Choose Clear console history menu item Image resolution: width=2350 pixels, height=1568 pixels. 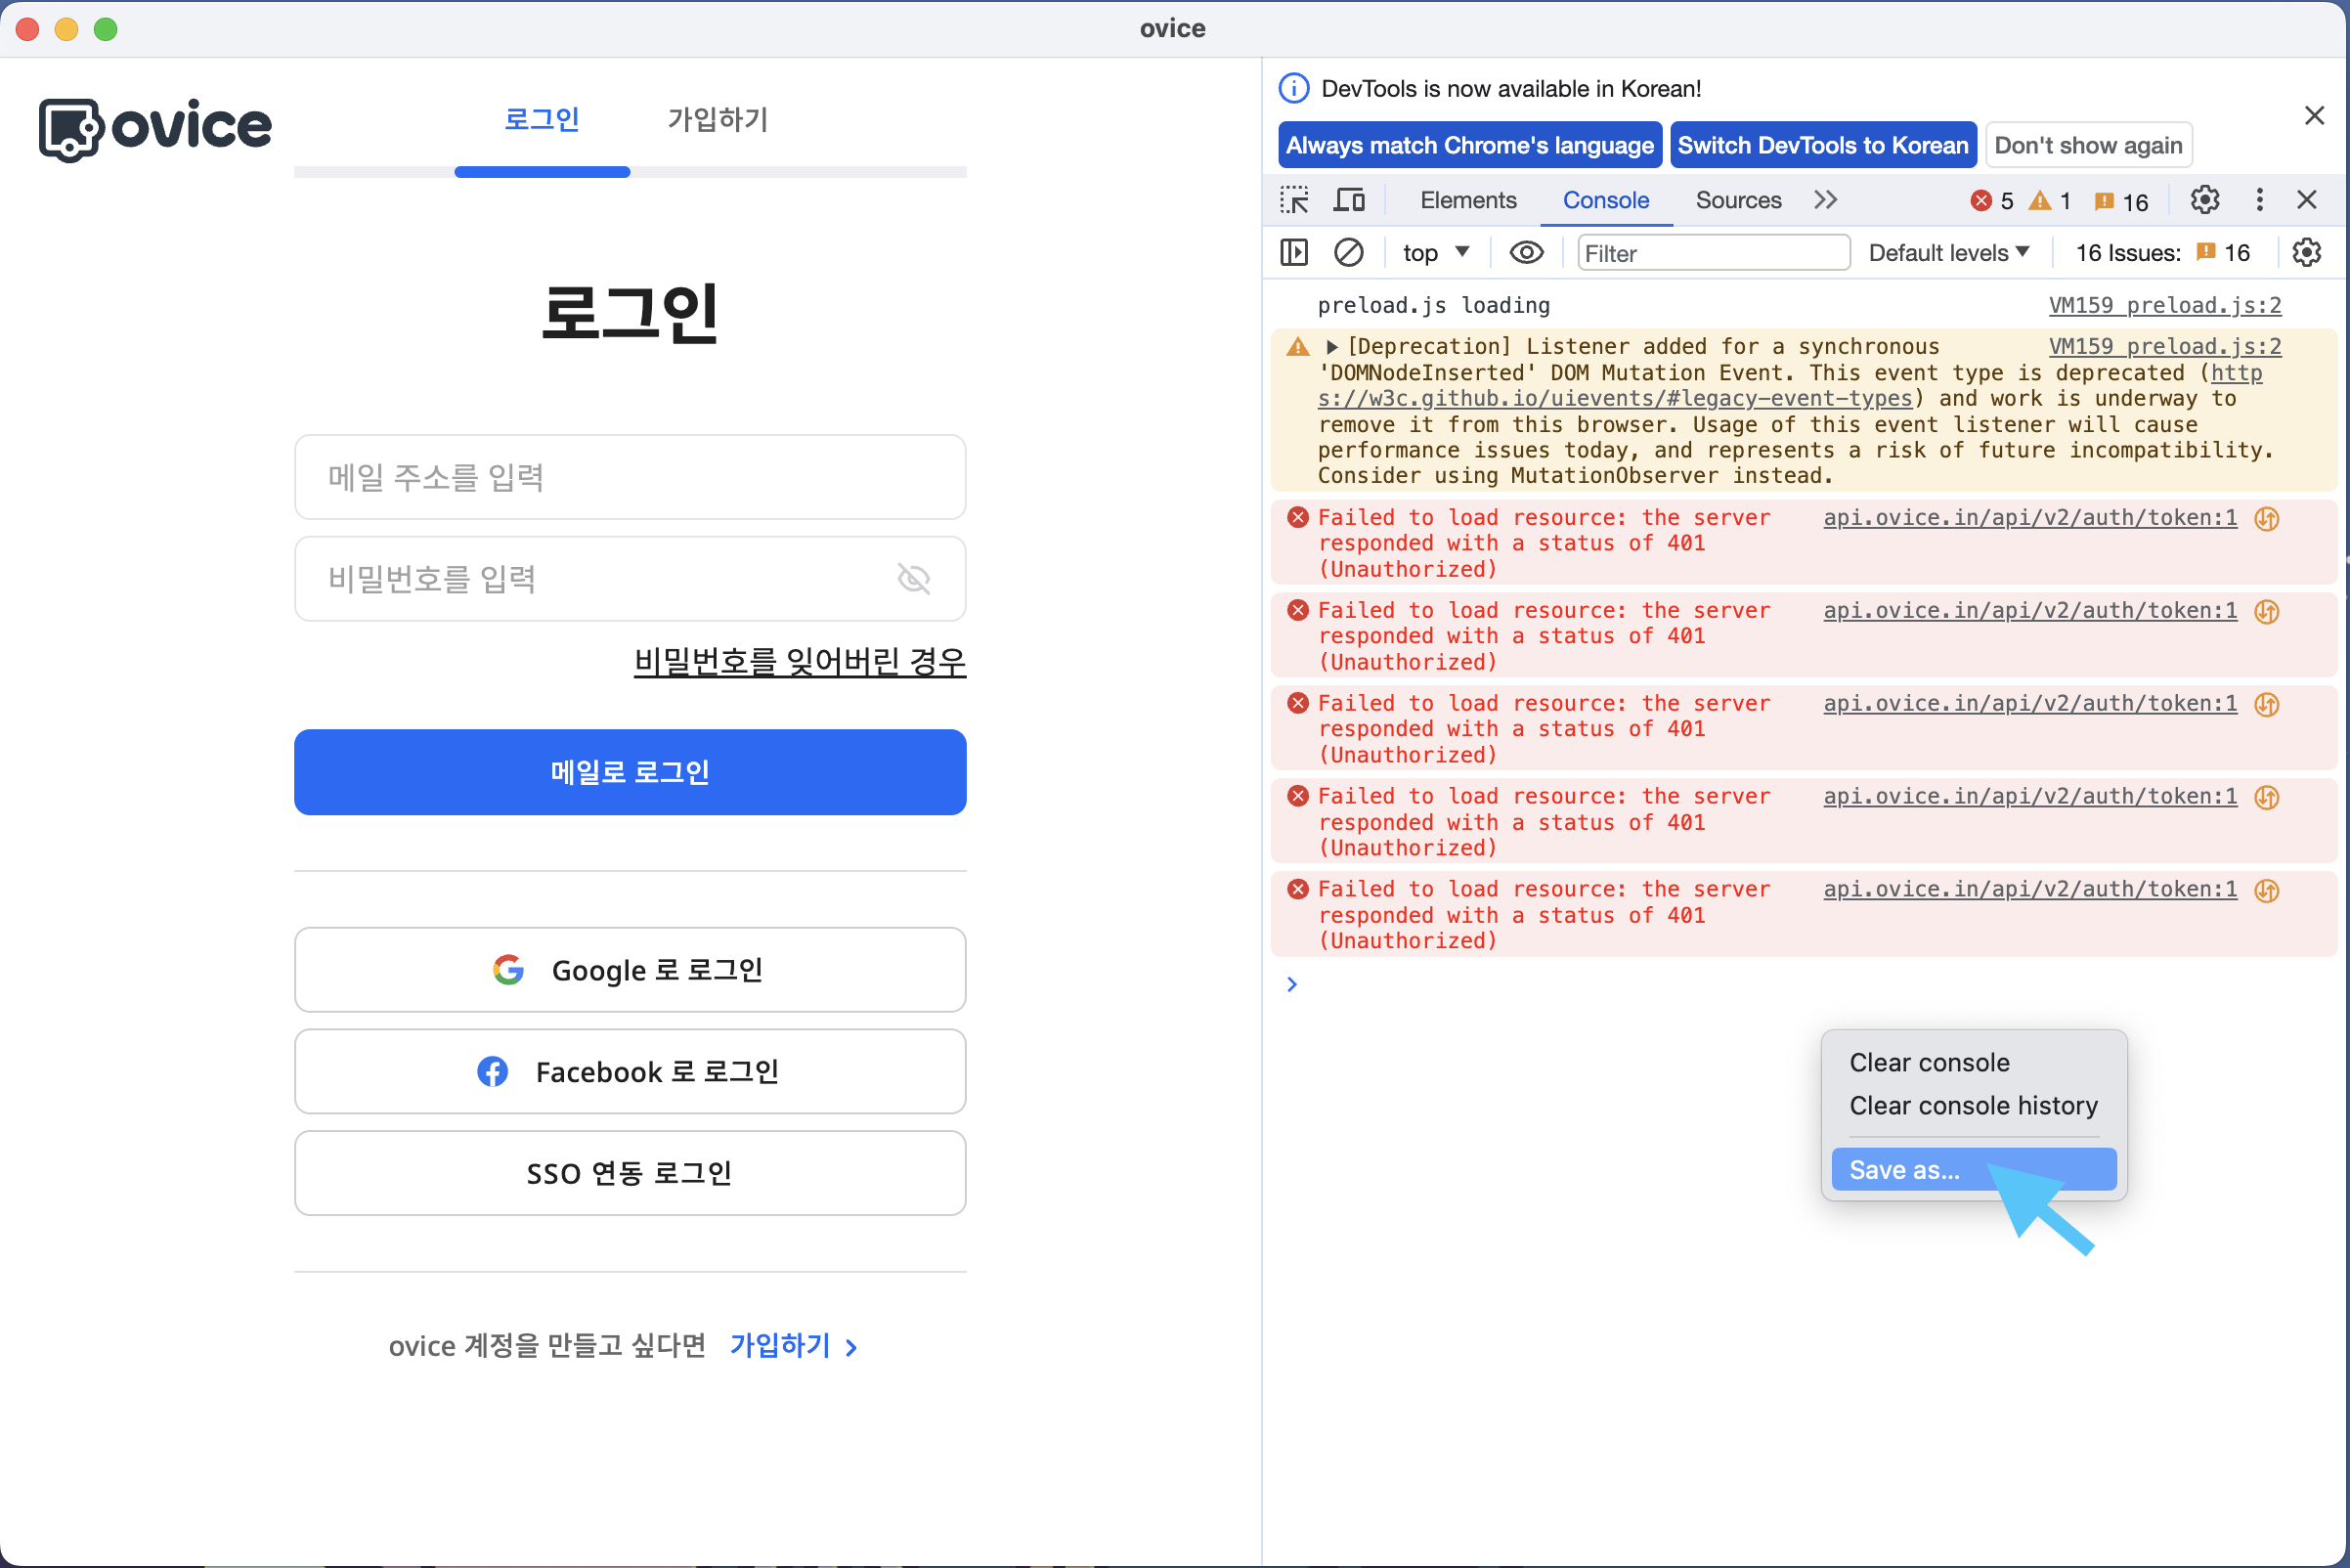pyautogui.click(x=1974, y=1105)
